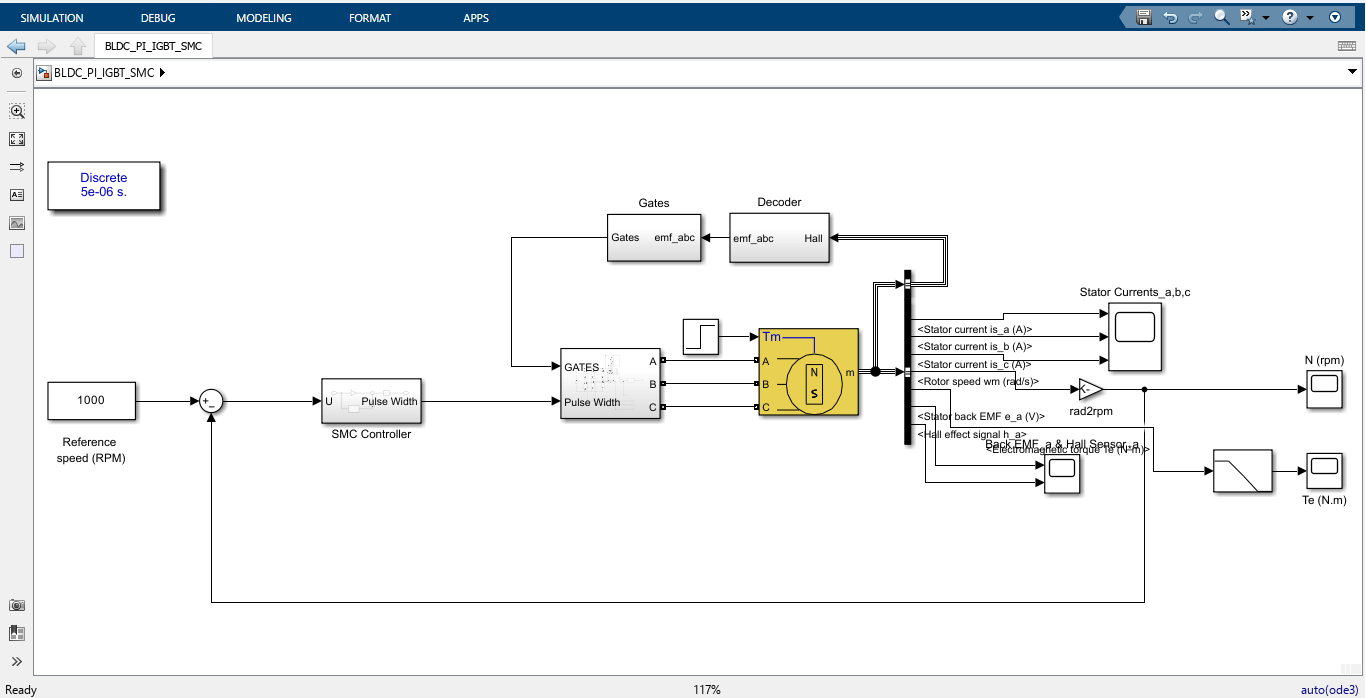This screenshot has width=1366, height=698.
Task: Open the dropdown next to the favorites star icon
Action: coord(1266,17)
